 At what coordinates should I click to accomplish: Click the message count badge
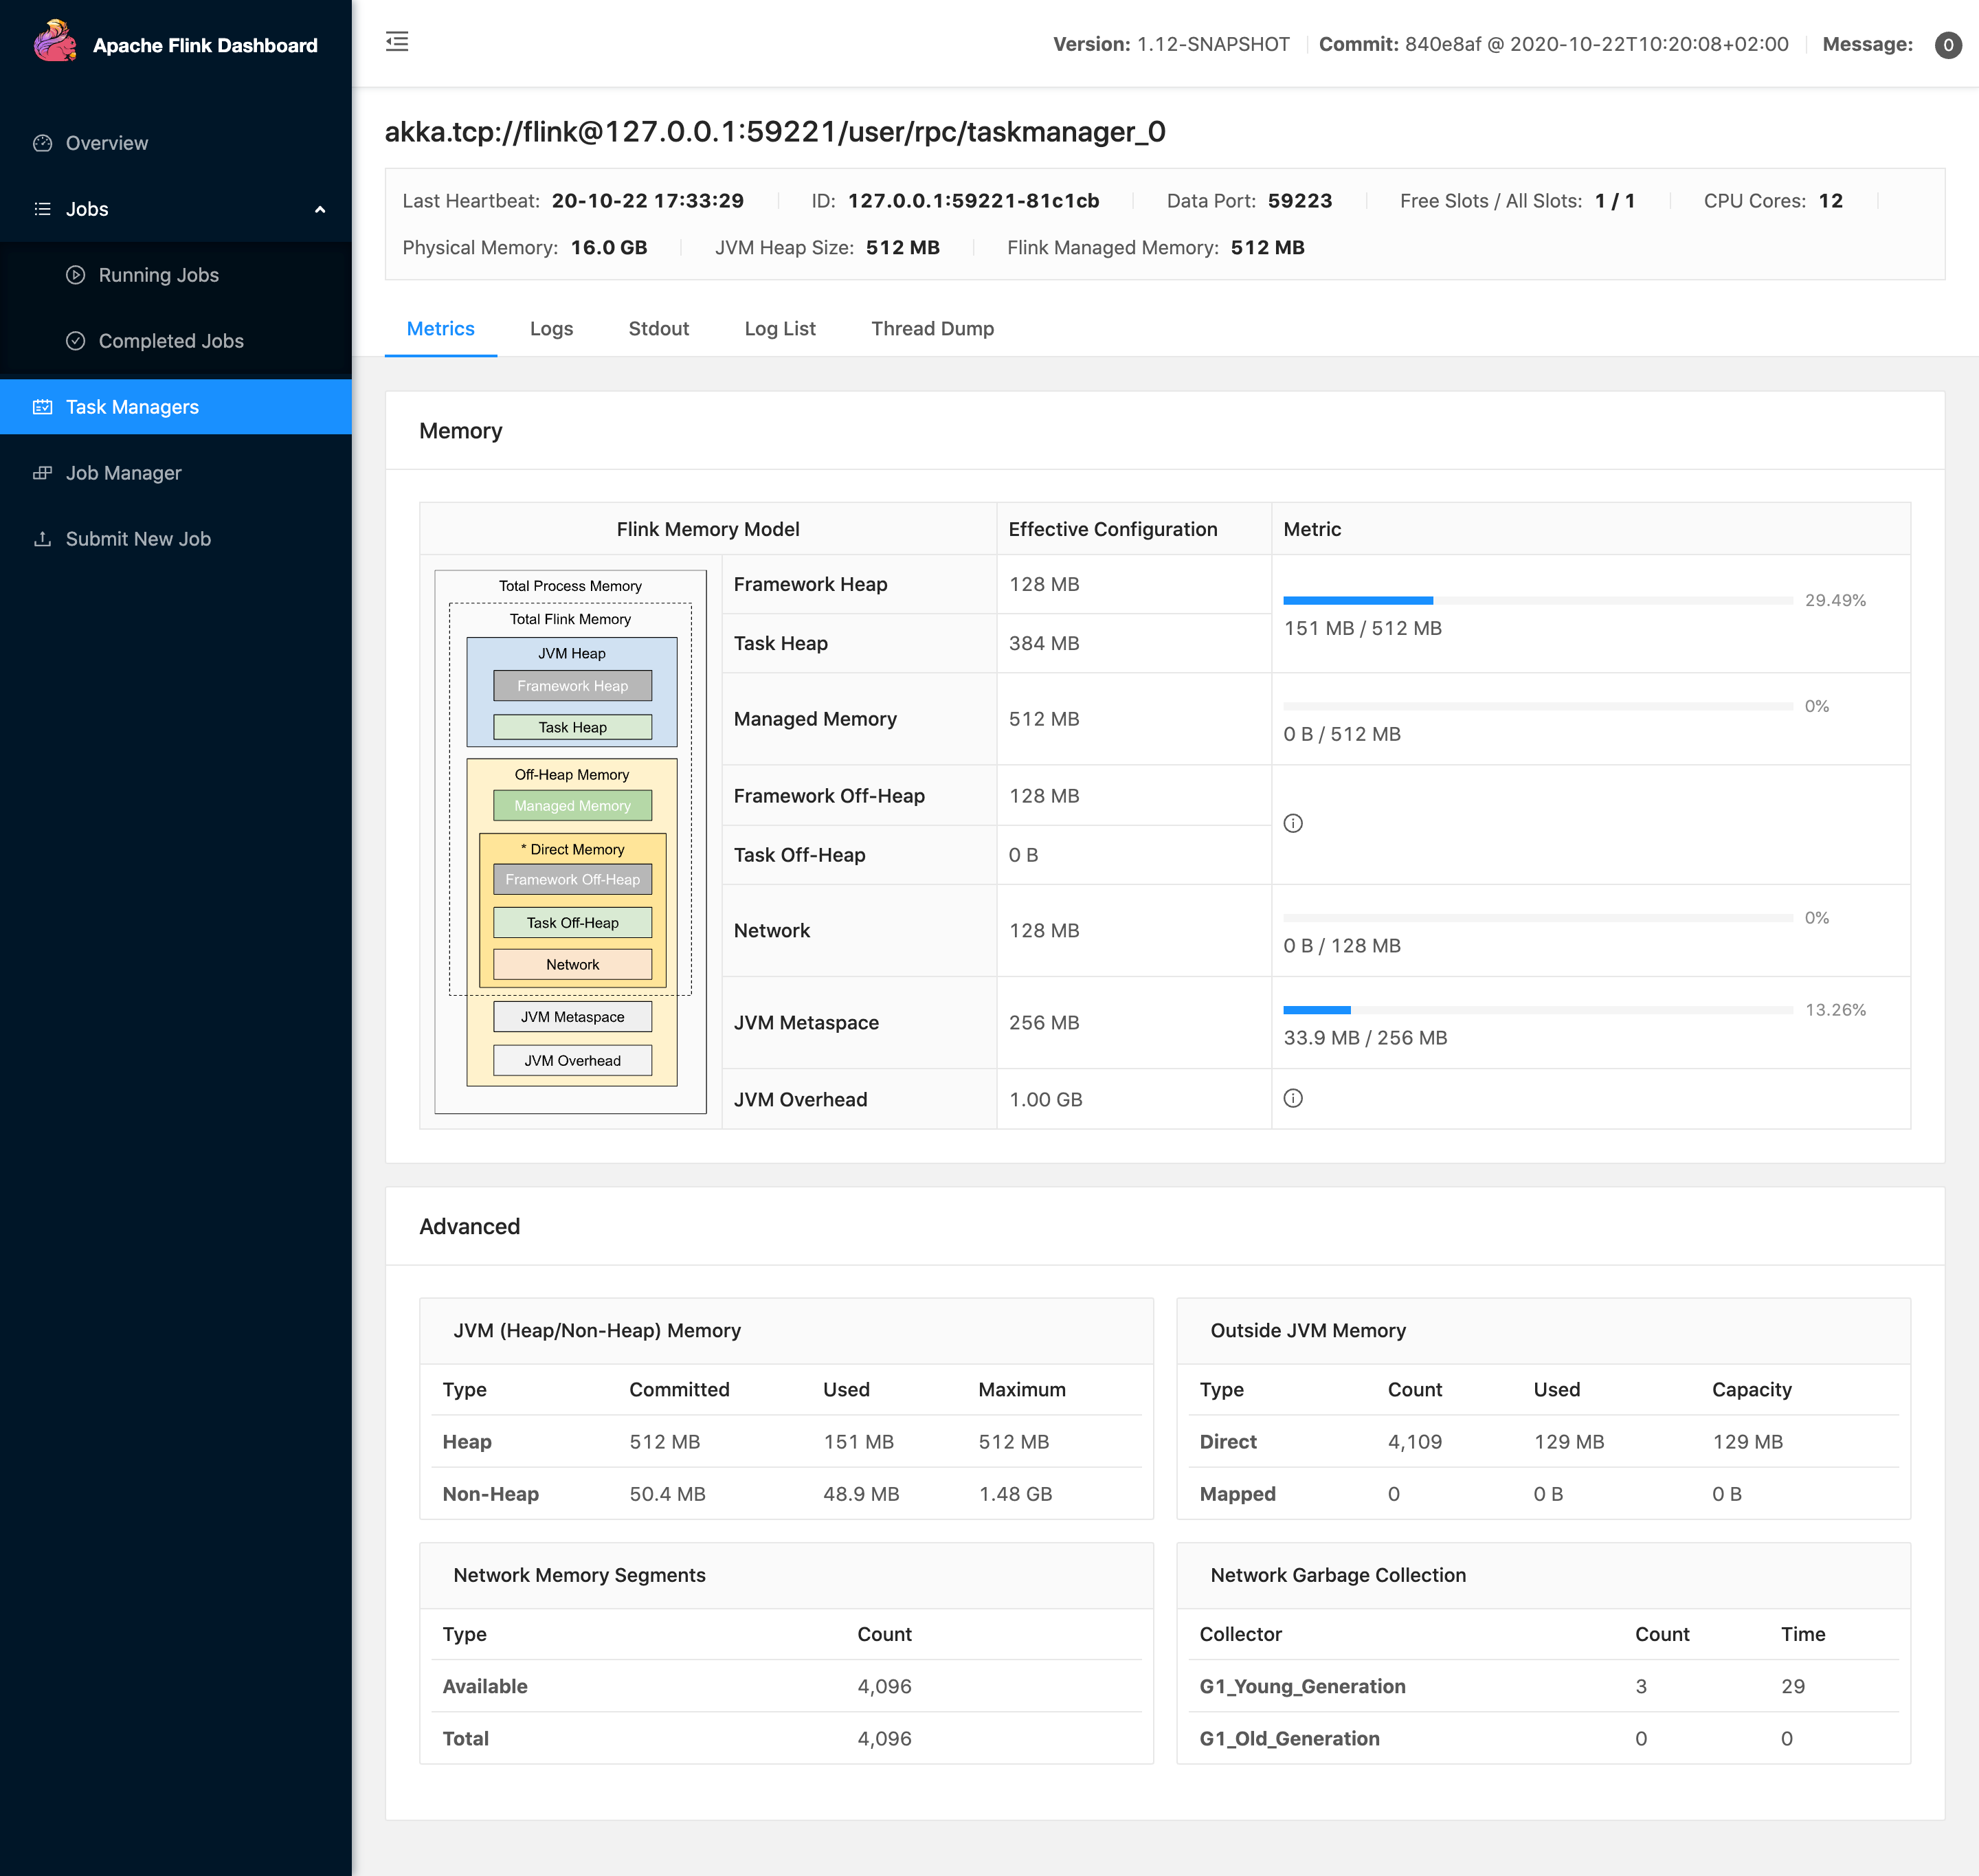1947,45
